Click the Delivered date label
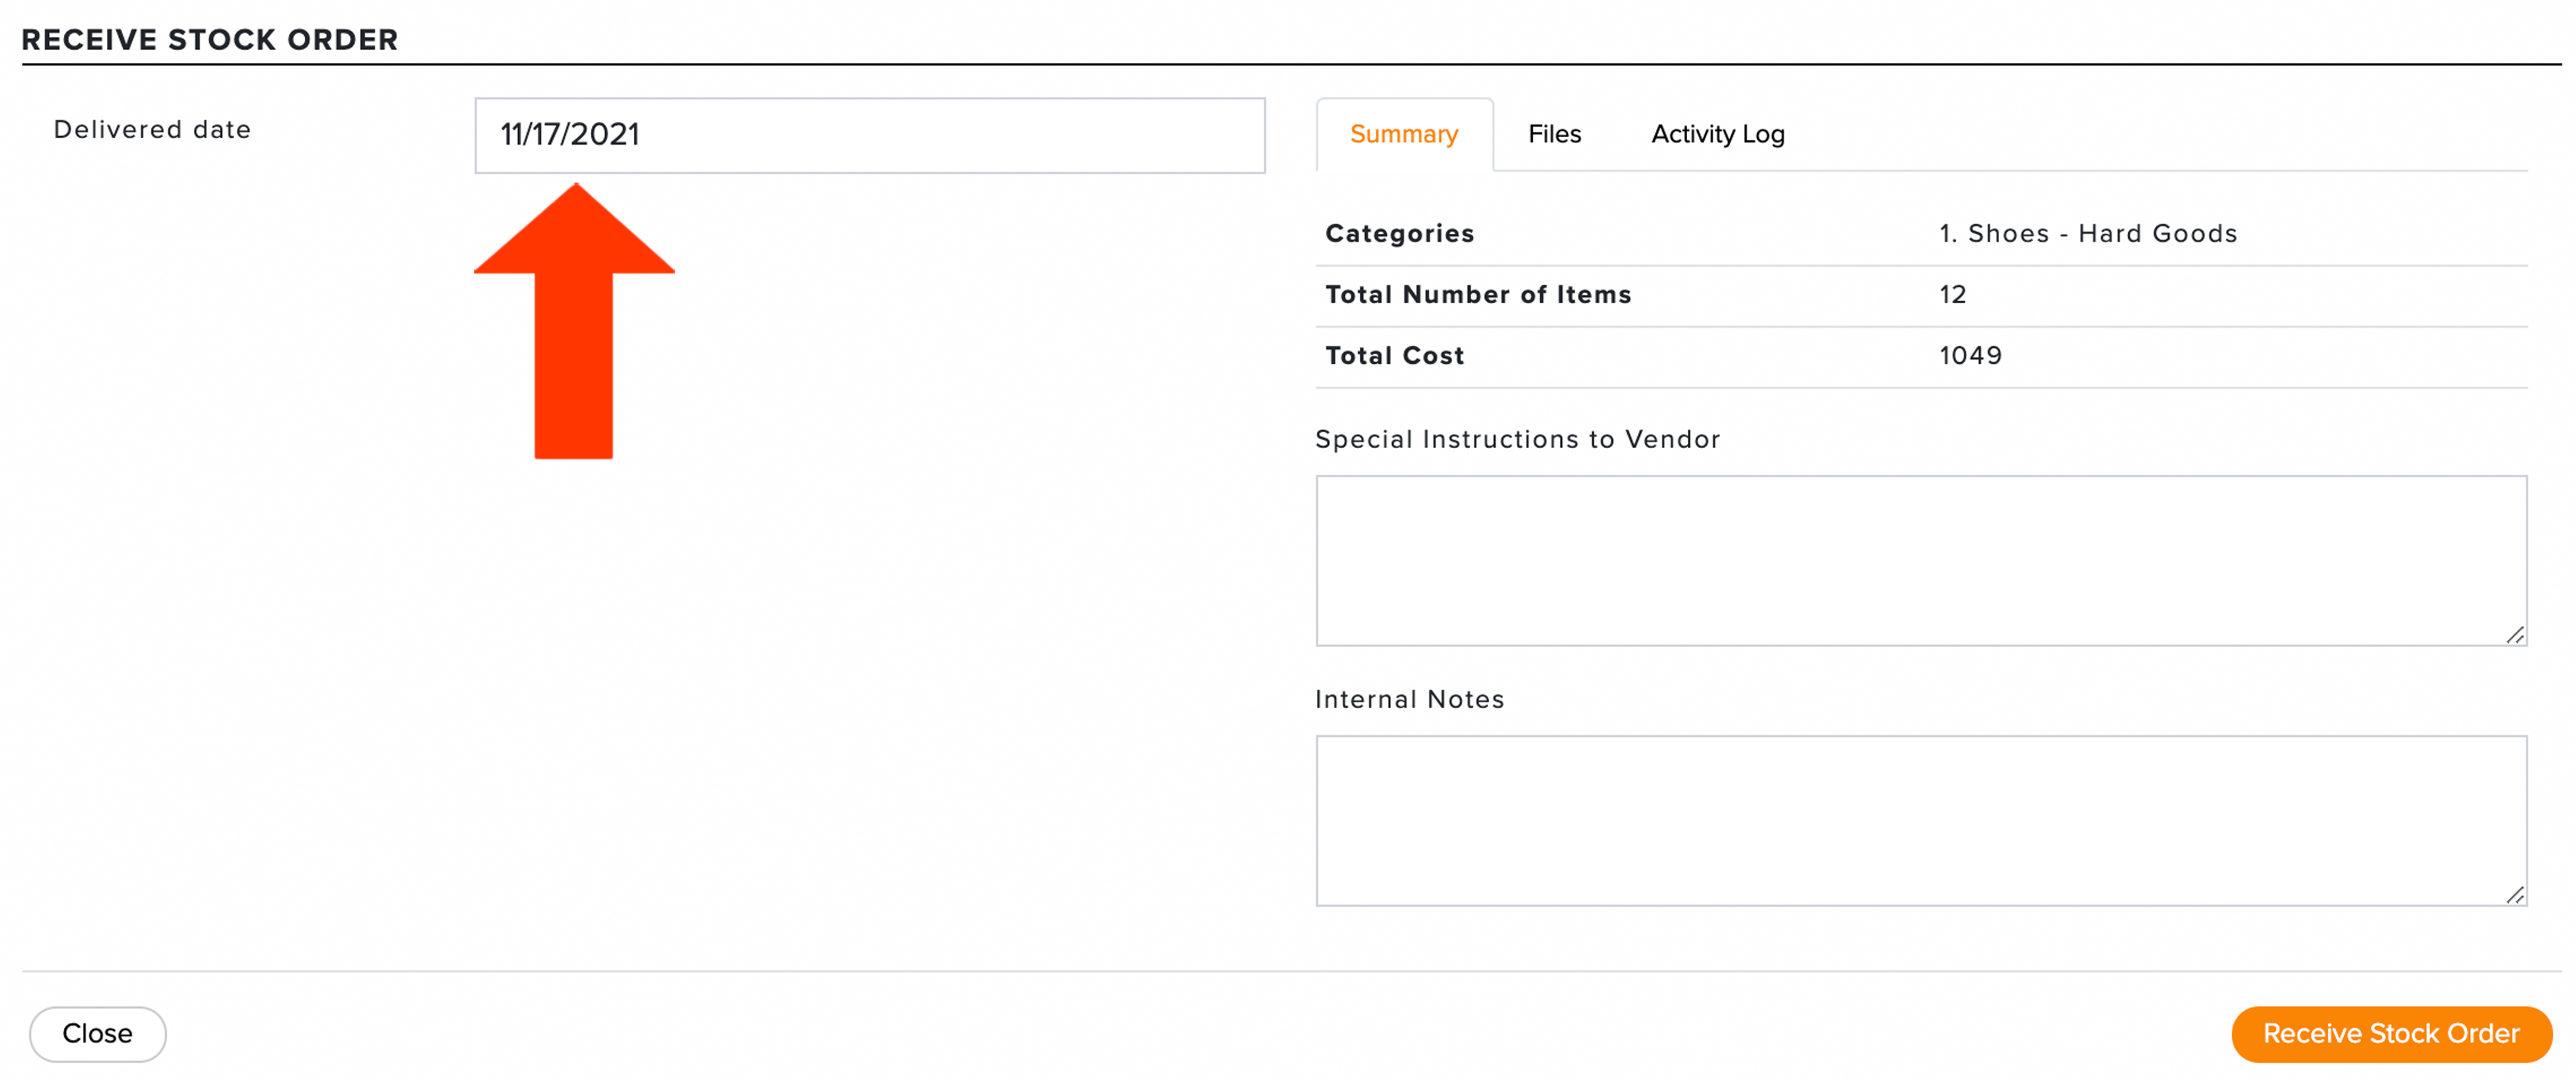Image resolution: width=2576 pixels, height=1081 pixels. coord(152,129)
